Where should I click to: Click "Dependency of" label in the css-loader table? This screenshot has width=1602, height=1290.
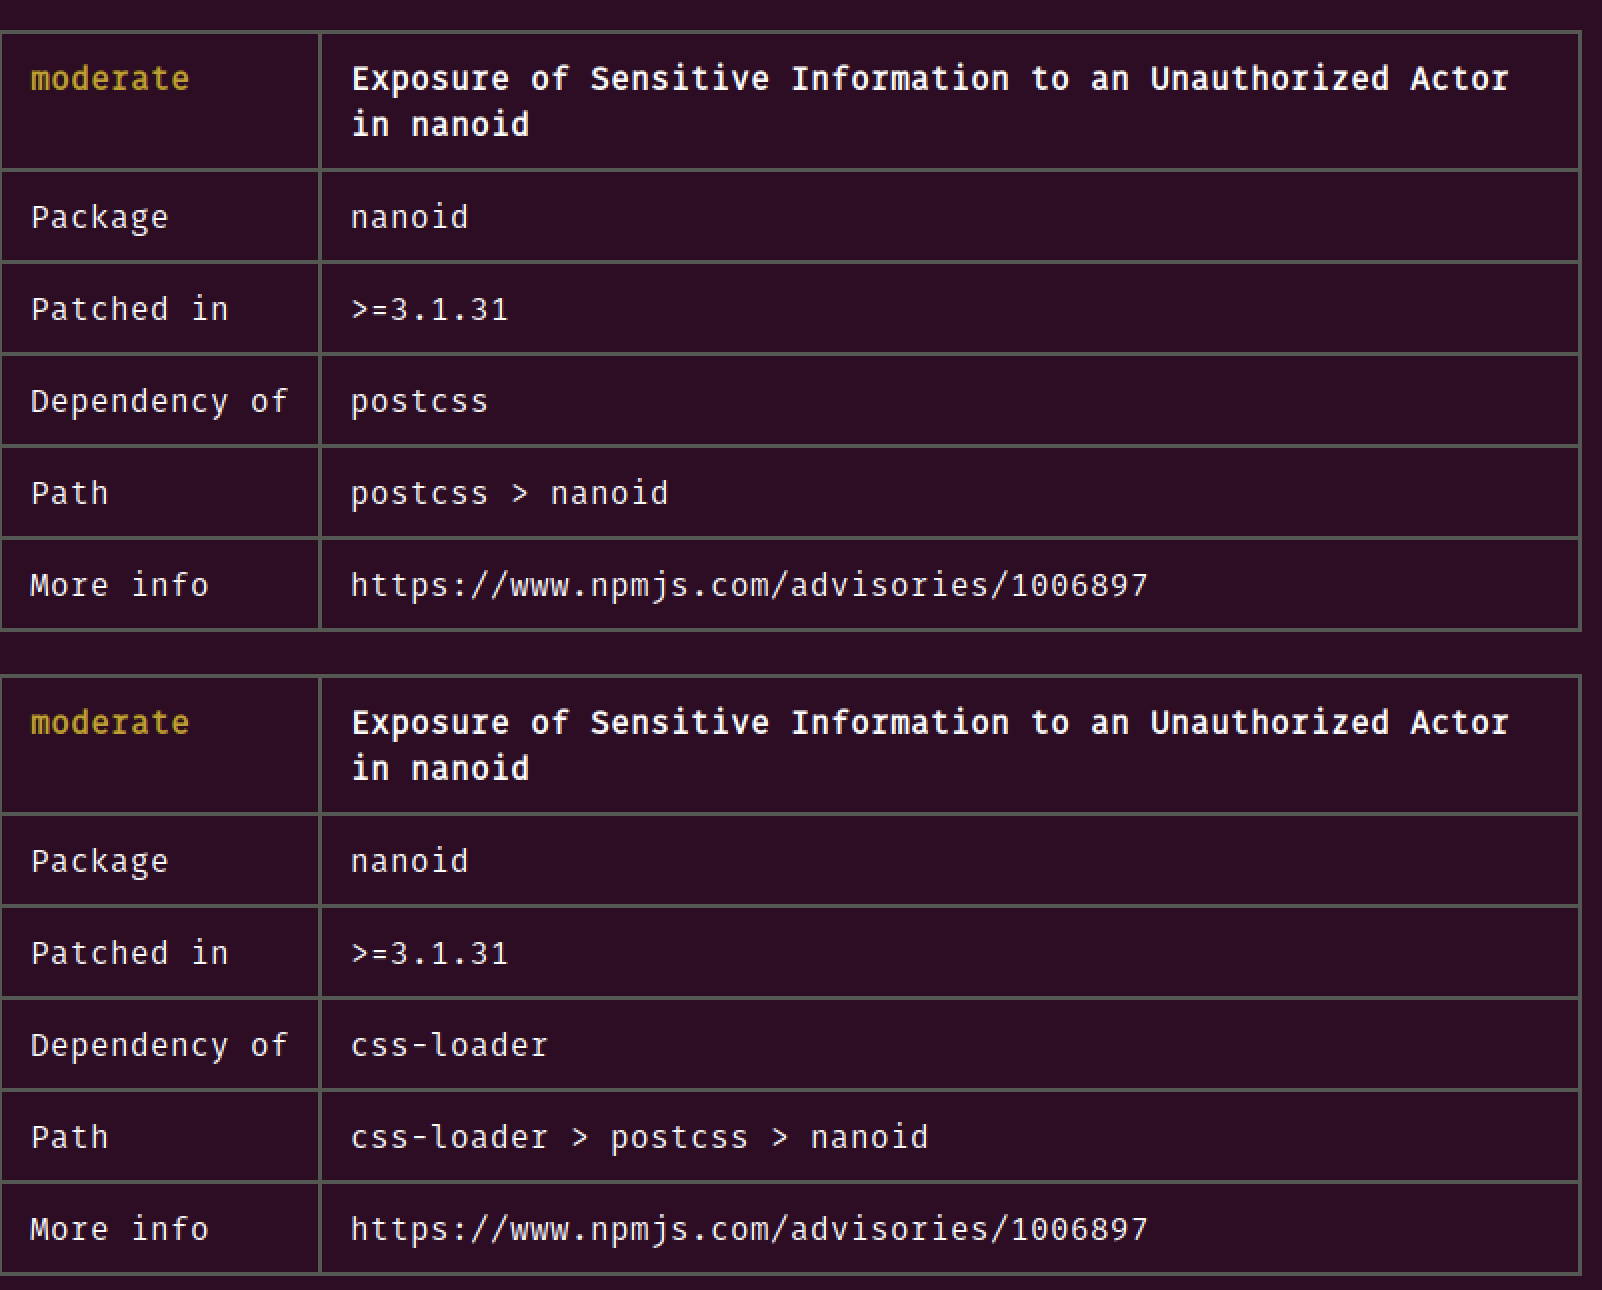(160, 1045)
